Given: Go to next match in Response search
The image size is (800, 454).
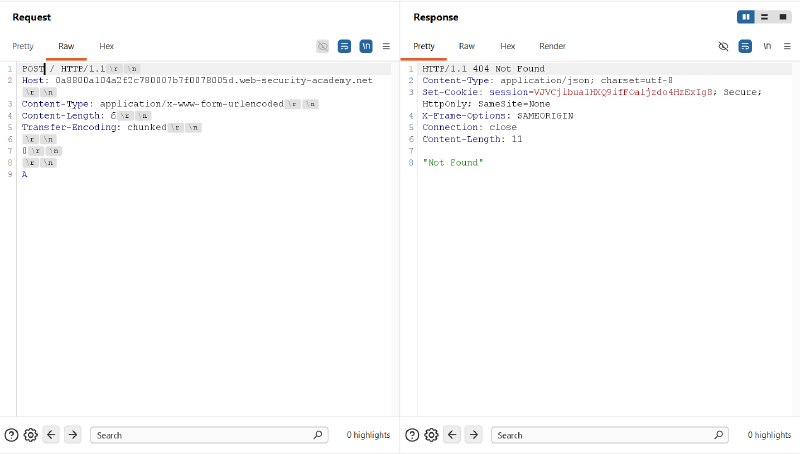Looking at the screenshot, I should tap(474, 435).
